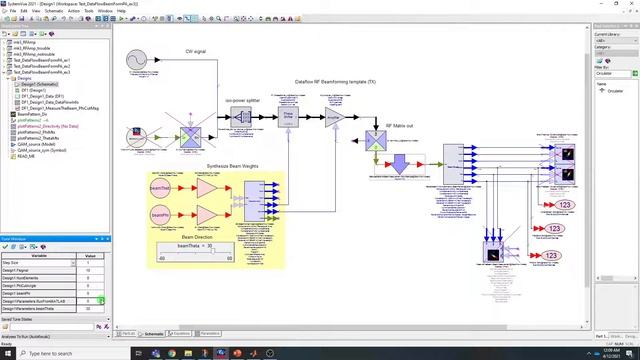This screenshot has width=640, height=360.
Task: Click the magnifier Zoom icon in the toolbar
Action: pos(219,19)
